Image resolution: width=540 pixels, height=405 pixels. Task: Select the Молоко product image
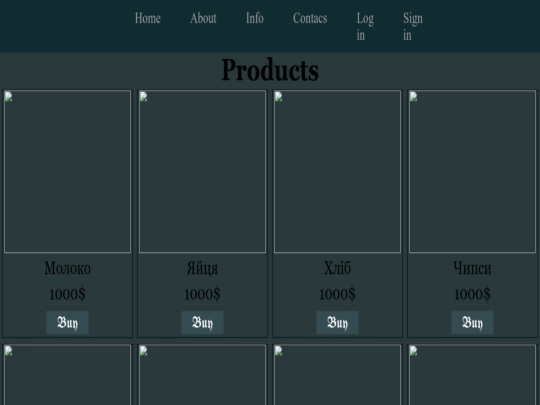(x=68, y=172)
